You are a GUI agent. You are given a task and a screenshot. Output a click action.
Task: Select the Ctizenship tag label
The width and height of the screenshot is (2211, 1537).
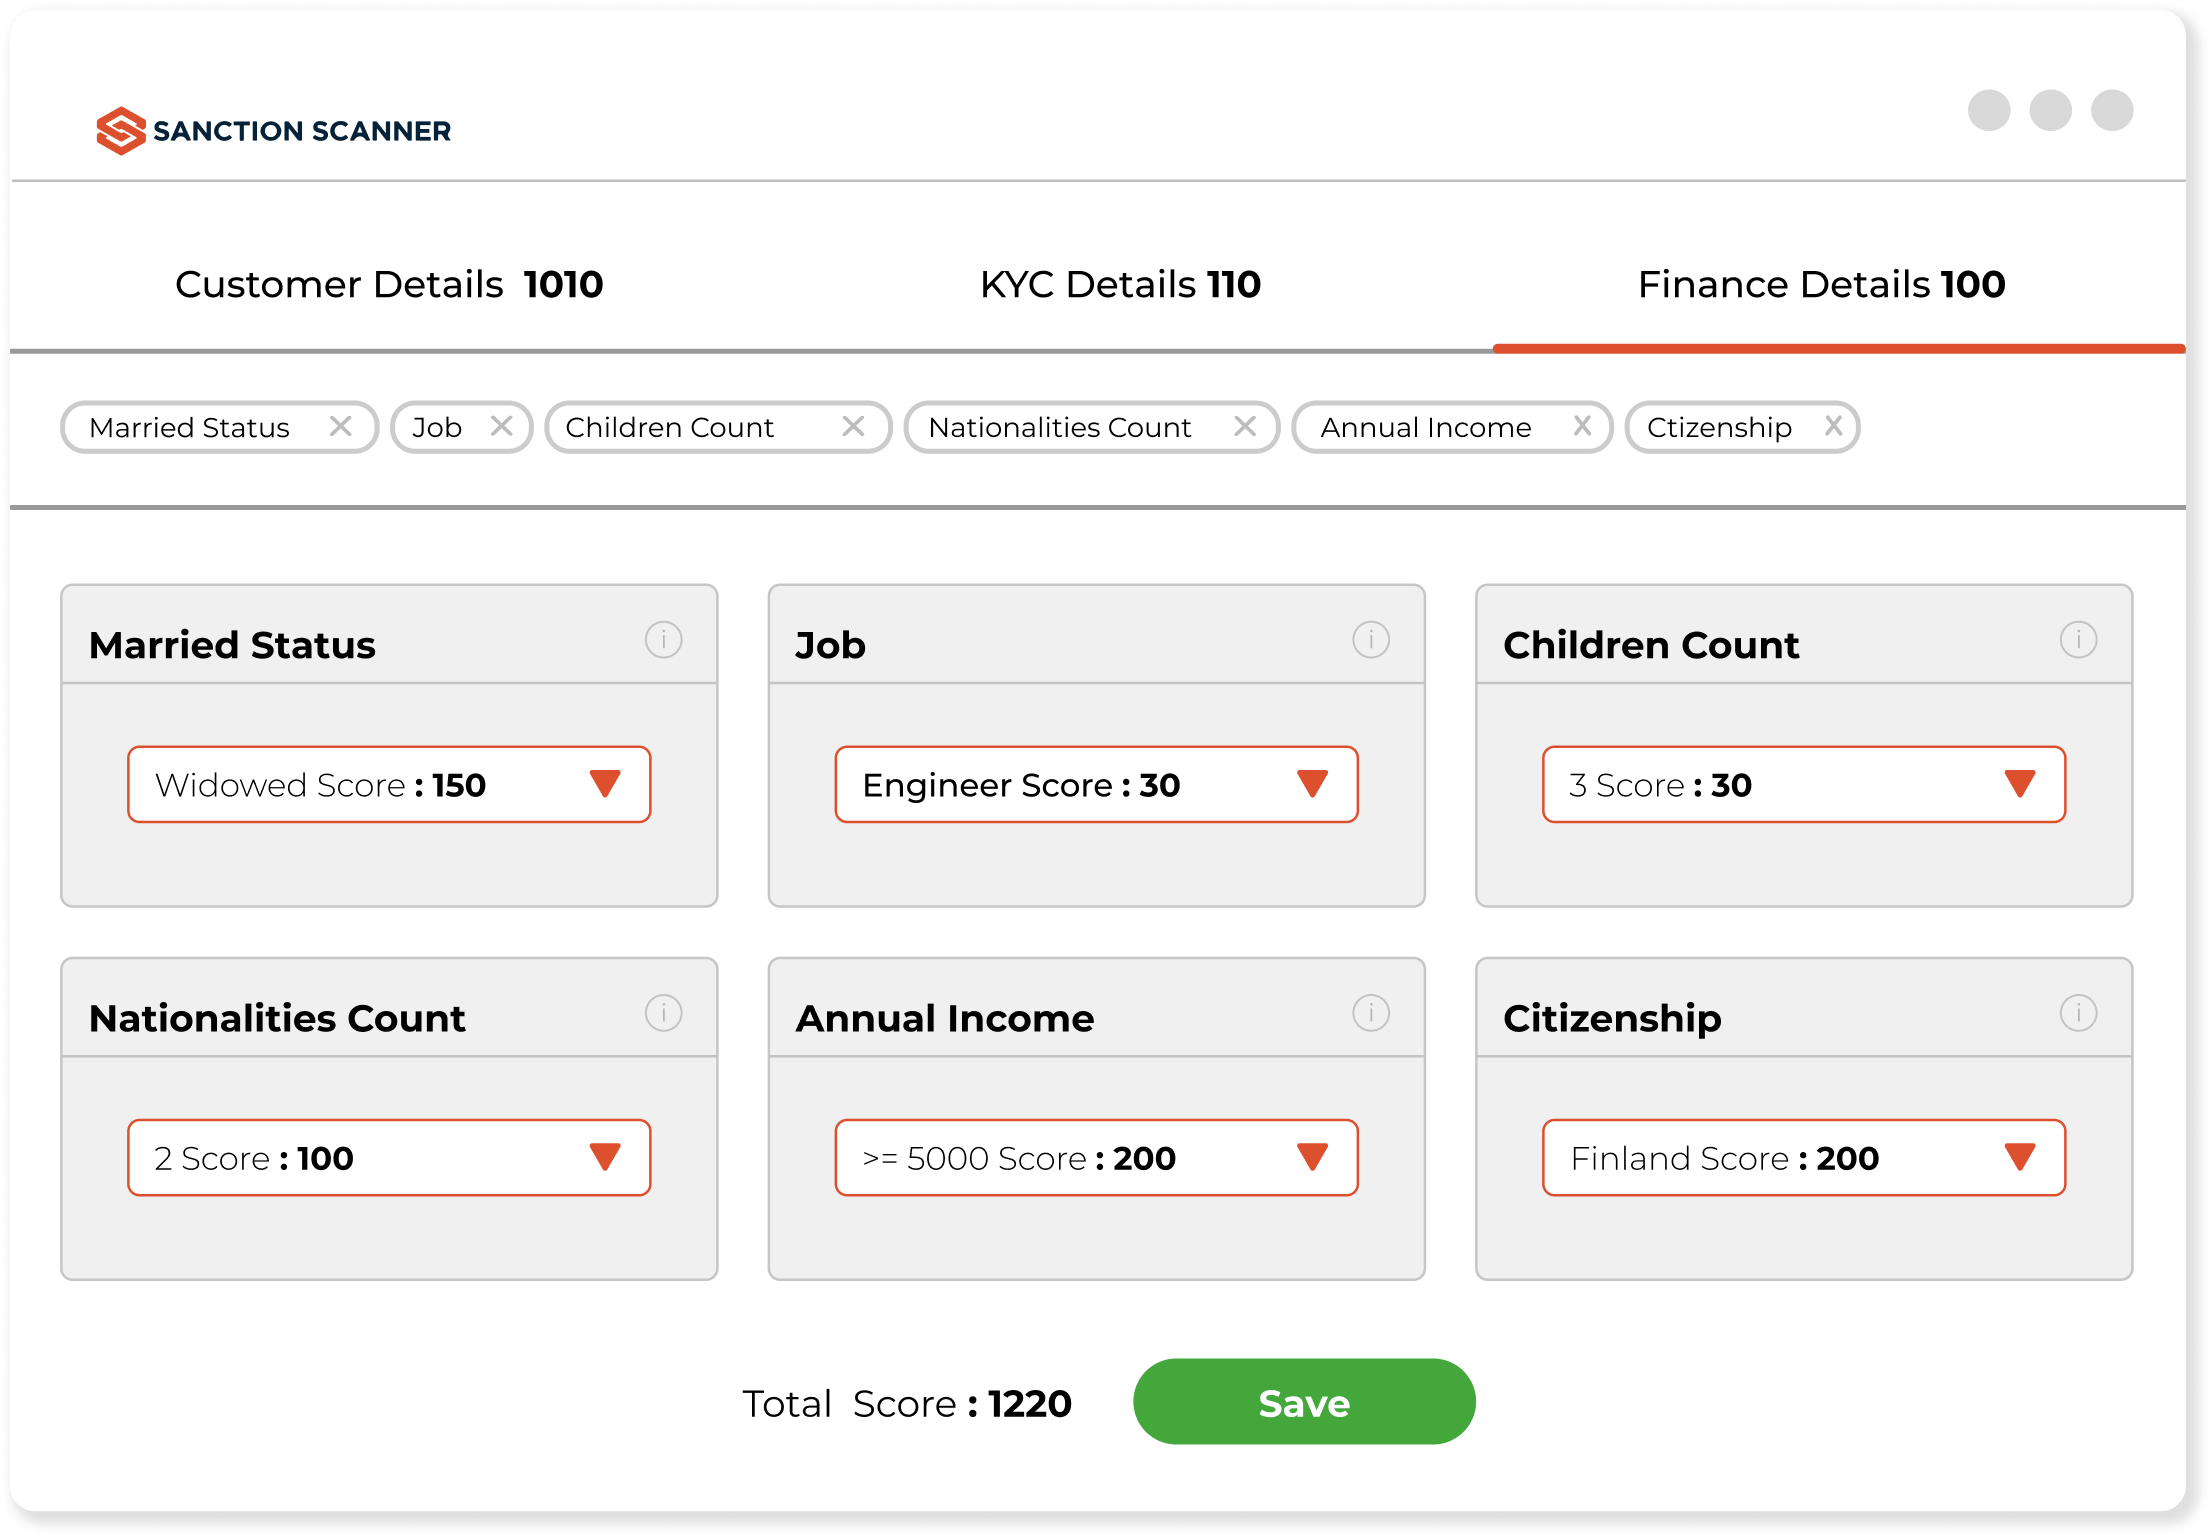click(x=1719, y=428)
